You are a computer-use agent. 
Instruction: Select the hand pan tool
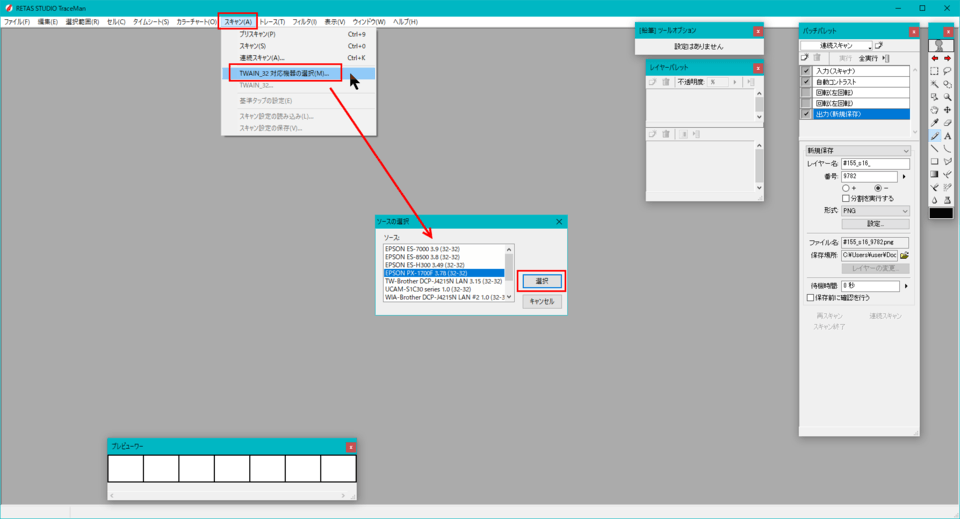click(934, 110)
